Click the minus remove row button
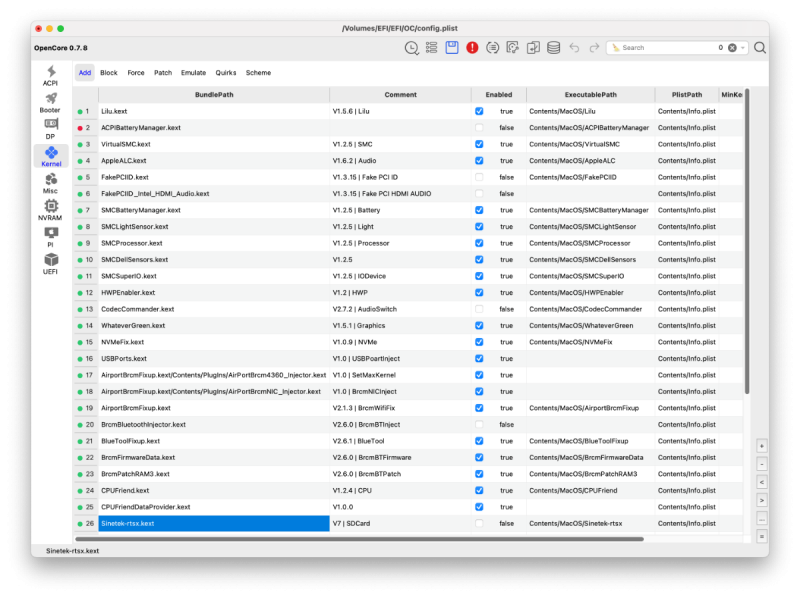The width and height of the screenshot is (800, 598). point(762,465)
